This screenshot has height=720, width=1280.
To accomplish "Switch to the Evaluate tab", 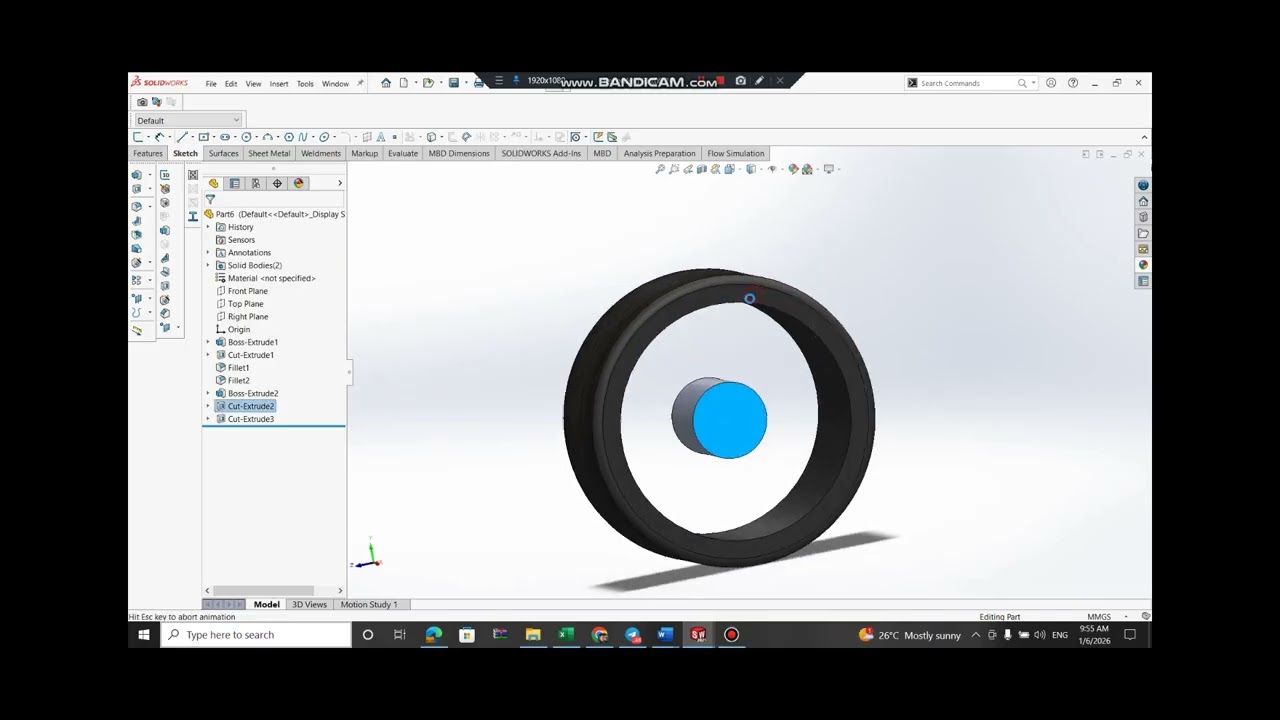I will point(403,153).
